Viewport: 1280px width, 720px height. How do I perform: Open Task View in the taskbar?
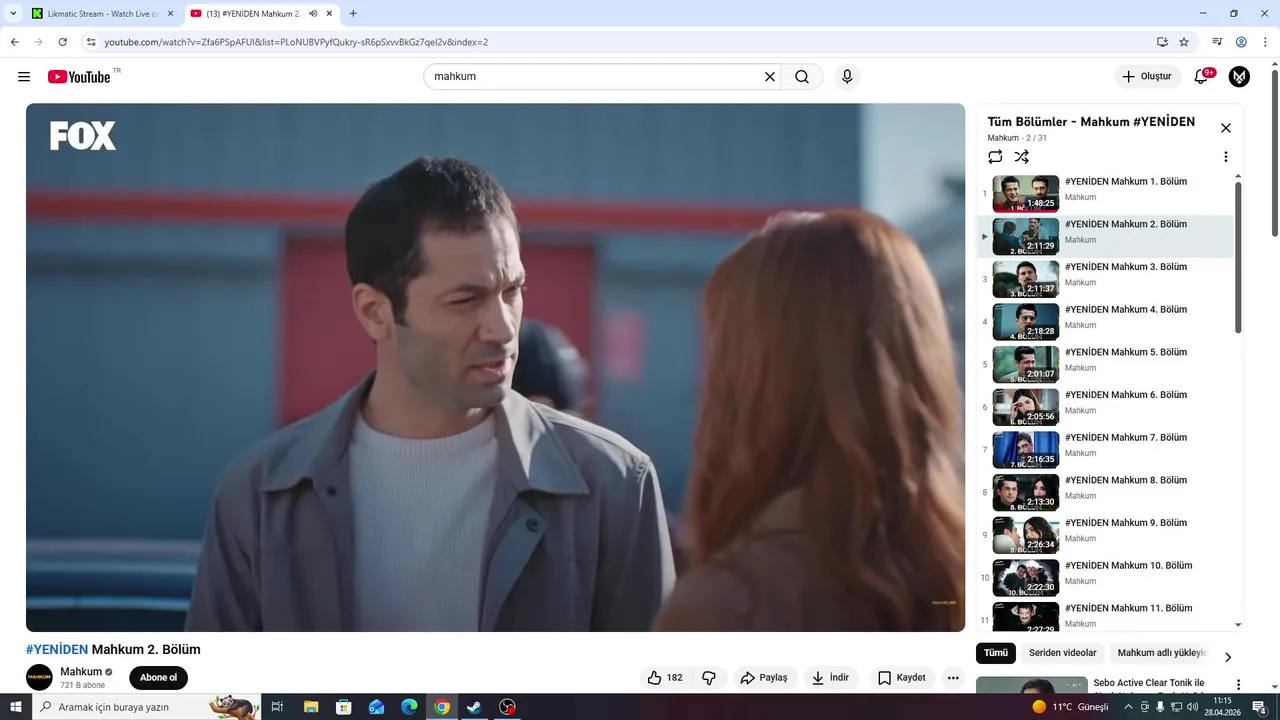coord(277,707)
